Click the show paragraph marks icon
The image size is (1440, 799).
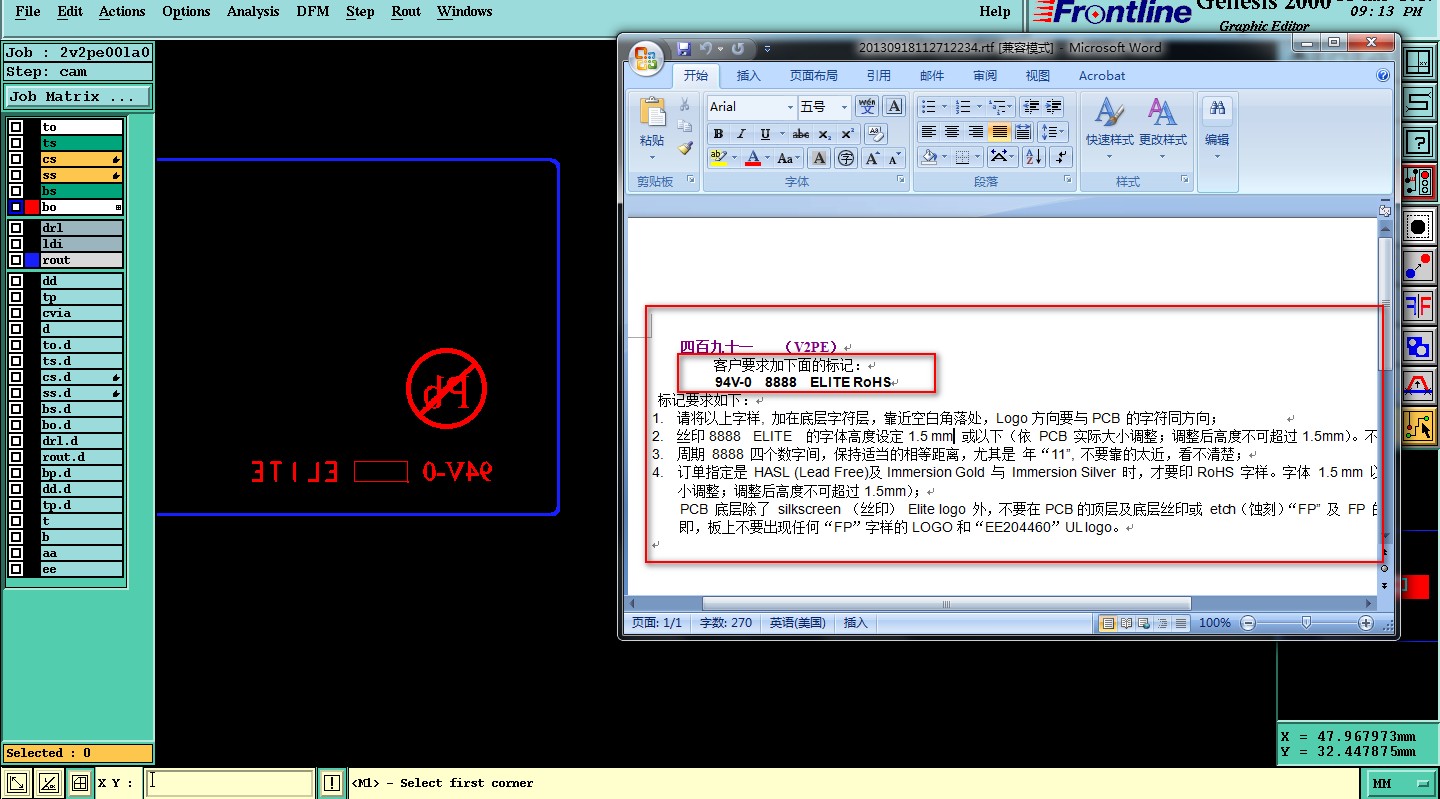point(1061,157)
